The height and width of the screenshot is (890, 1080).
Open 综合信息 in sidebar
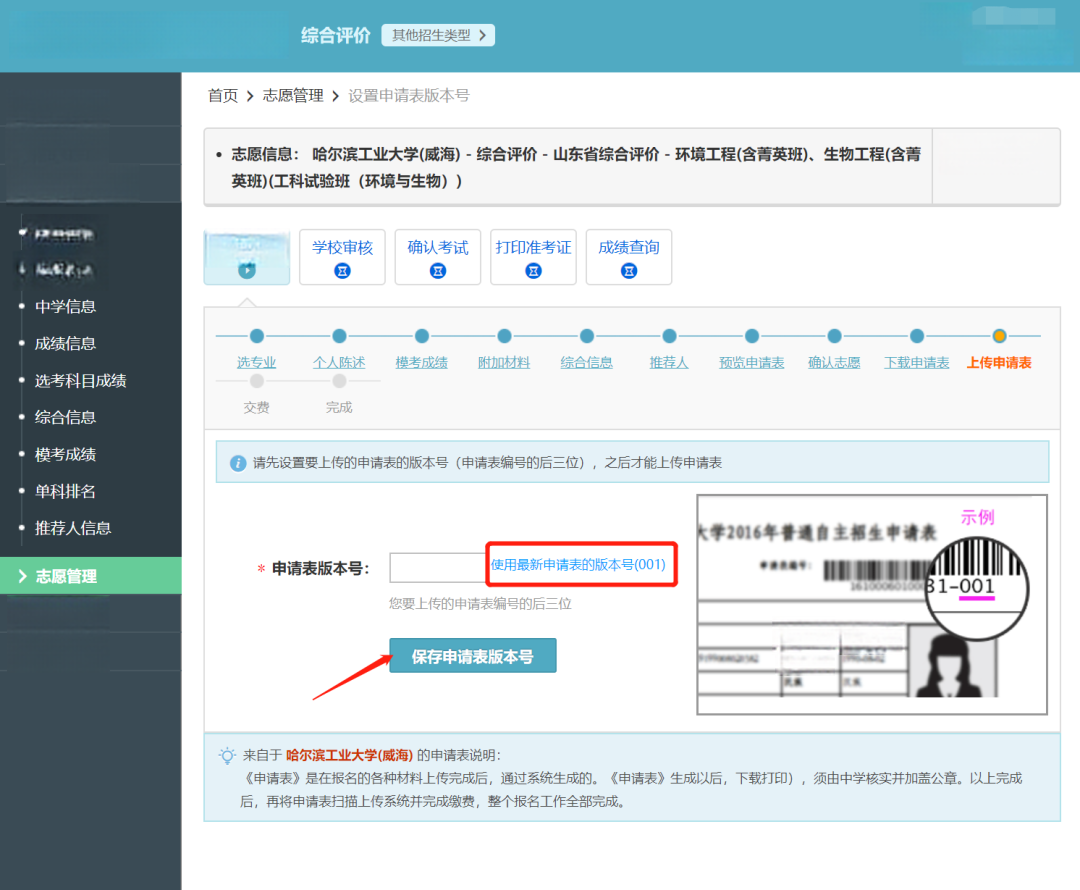pyautogui.click(x=65, y=417)
